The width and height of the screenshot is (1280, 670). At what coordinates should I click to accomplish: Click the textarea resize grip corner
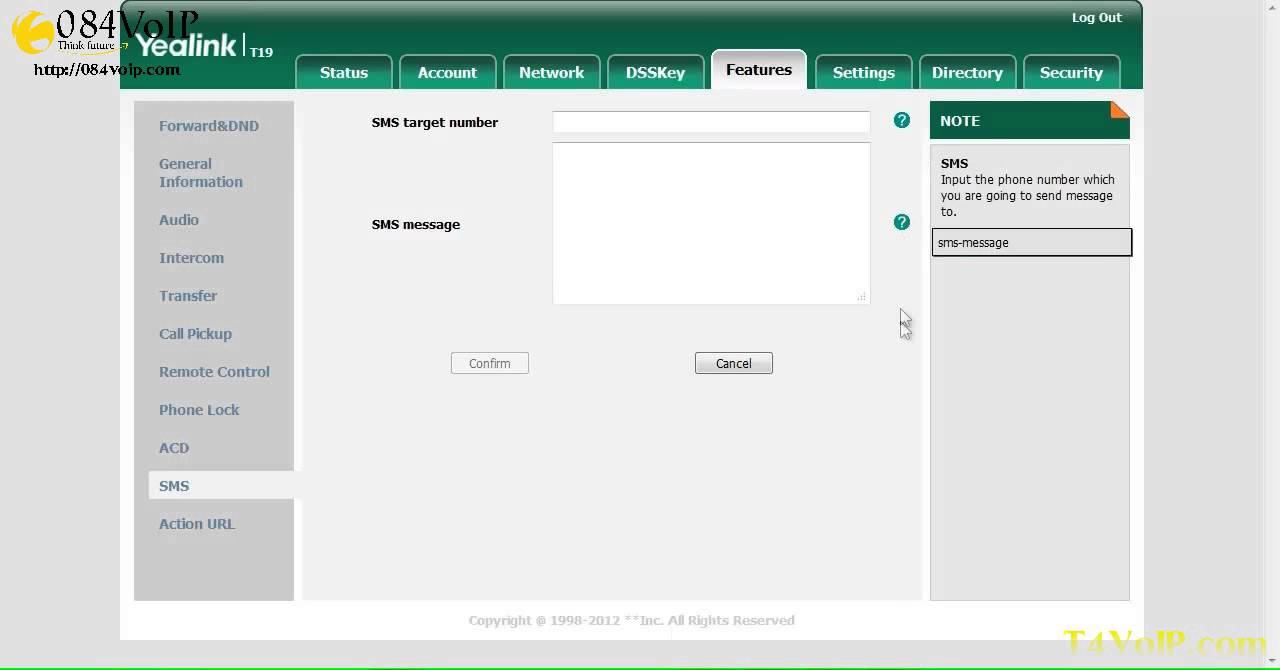pyautogui.click(x=861, y=296)
